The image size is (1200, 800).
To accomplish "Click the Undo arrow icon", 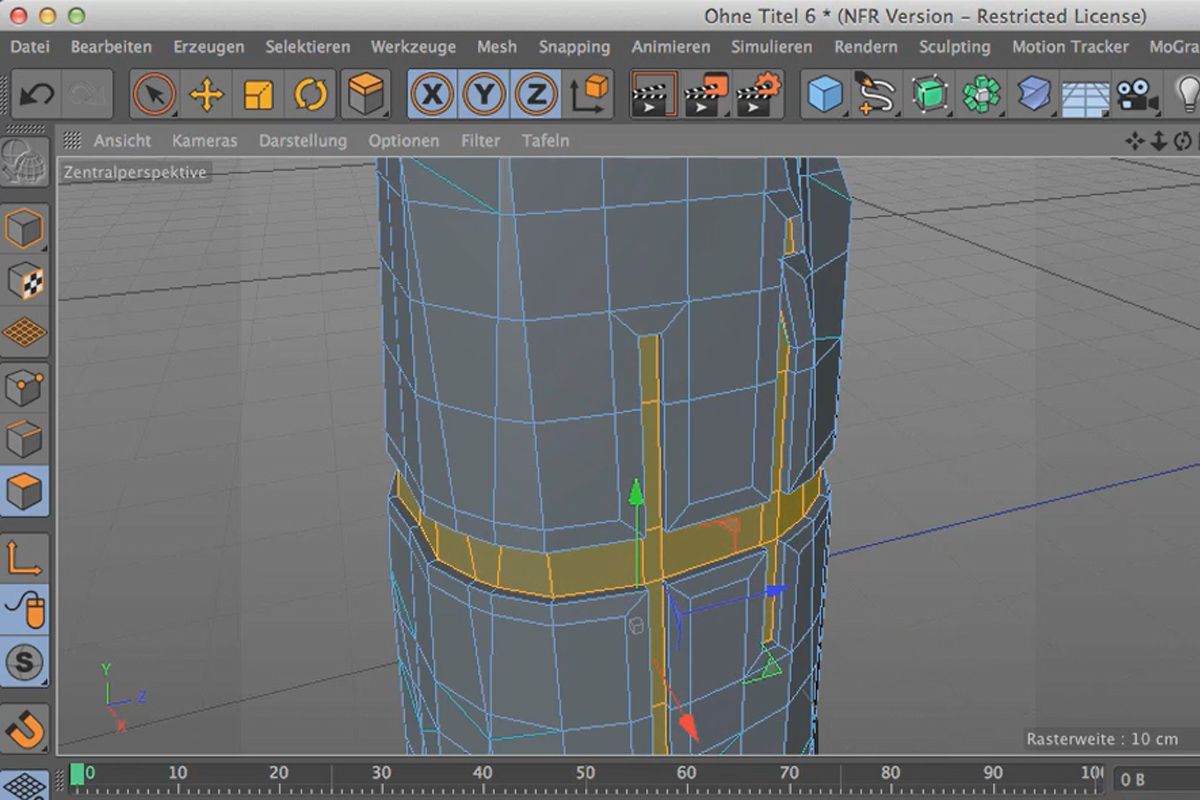I will tap(38, 95).
